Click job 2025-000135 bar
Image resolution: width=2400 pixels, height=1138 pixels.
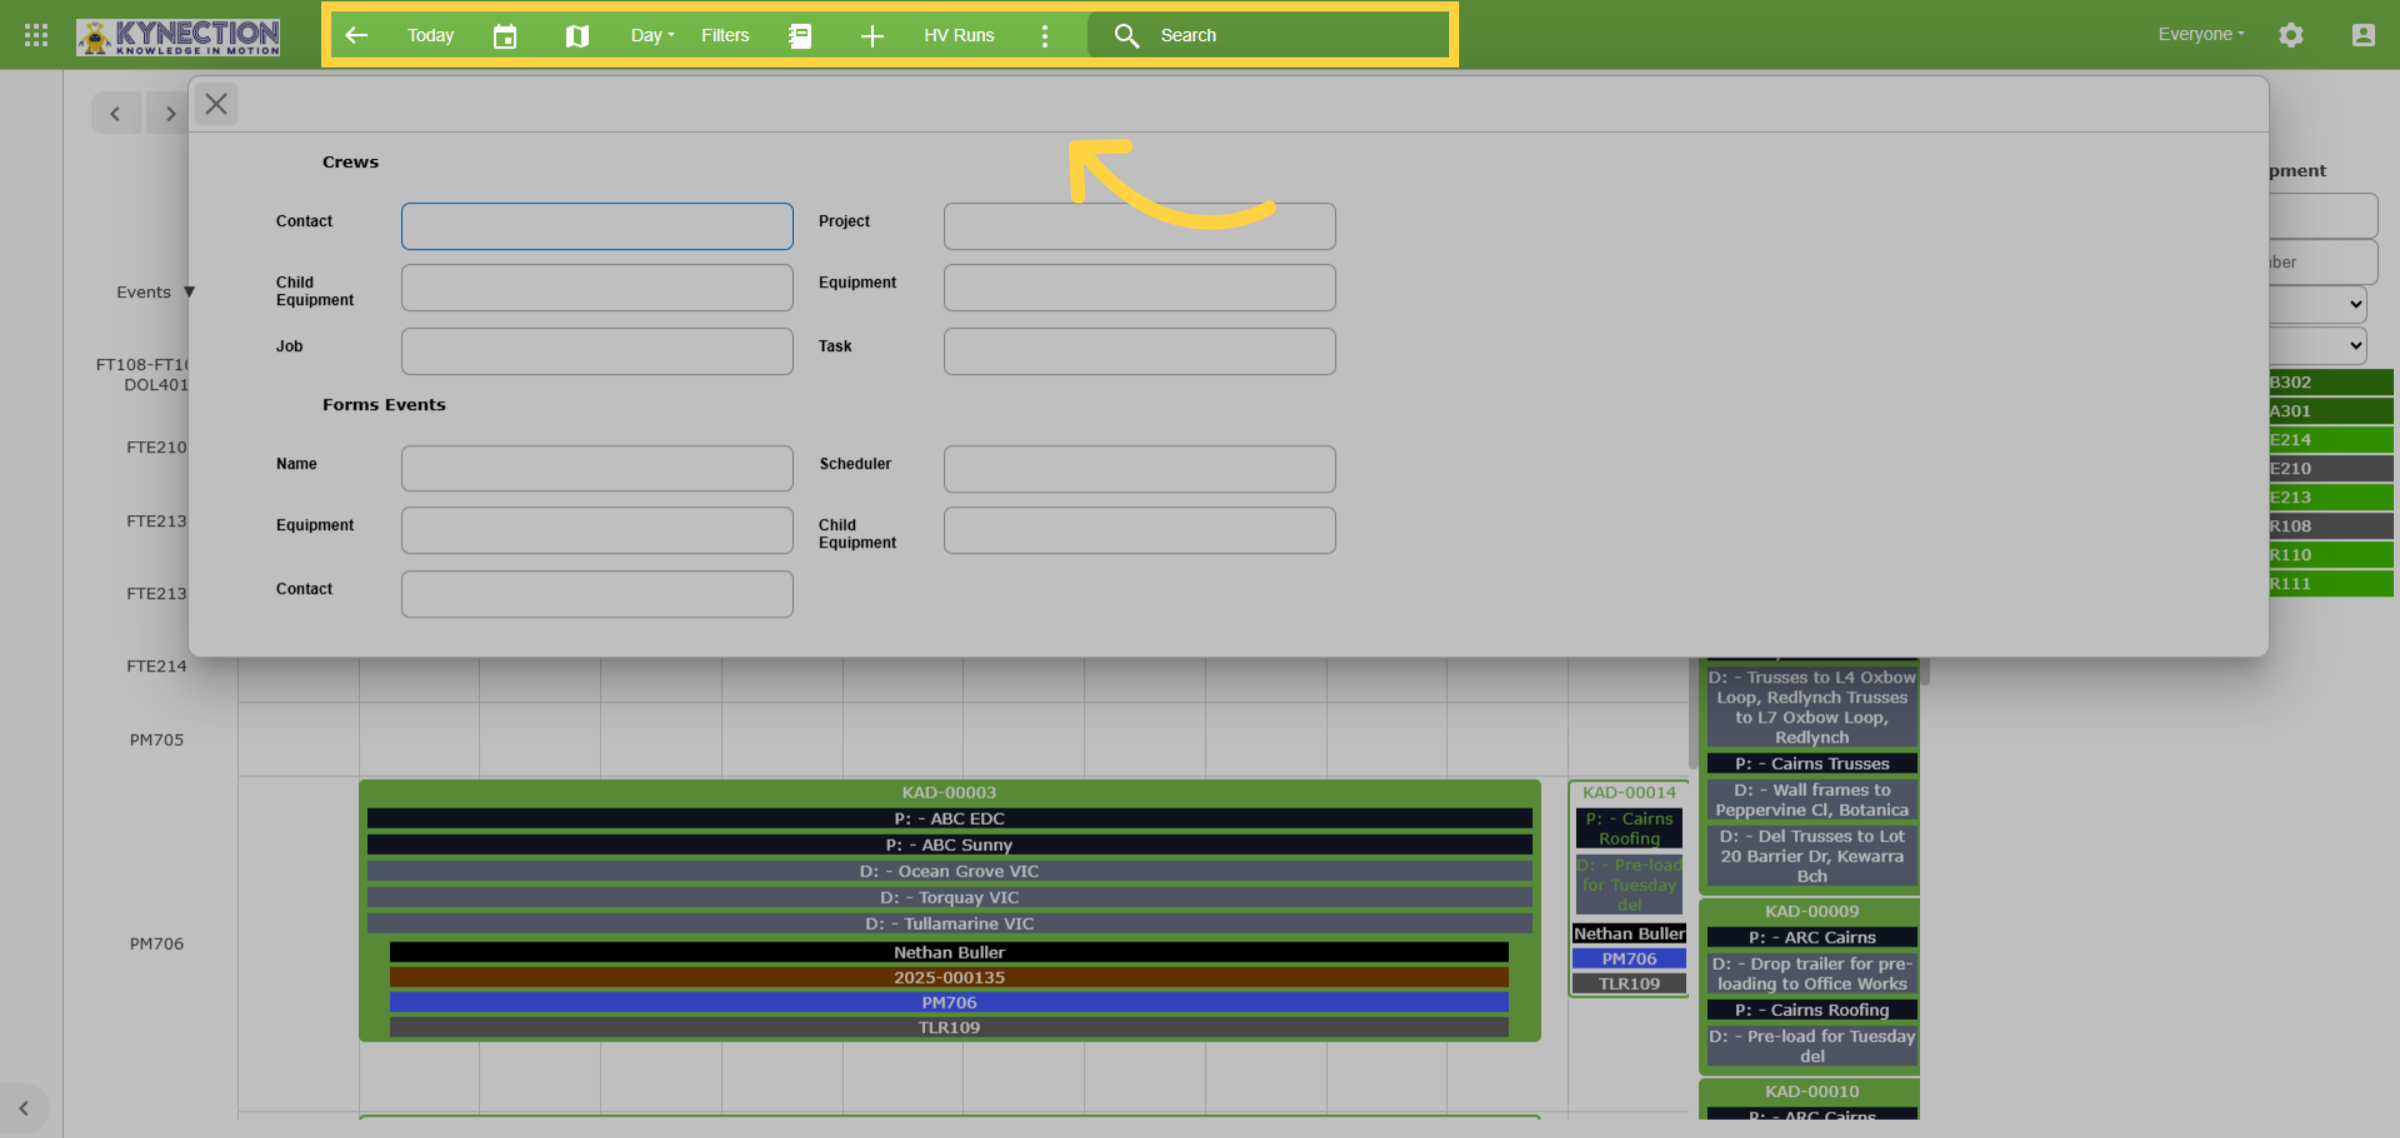coord(949,977)
